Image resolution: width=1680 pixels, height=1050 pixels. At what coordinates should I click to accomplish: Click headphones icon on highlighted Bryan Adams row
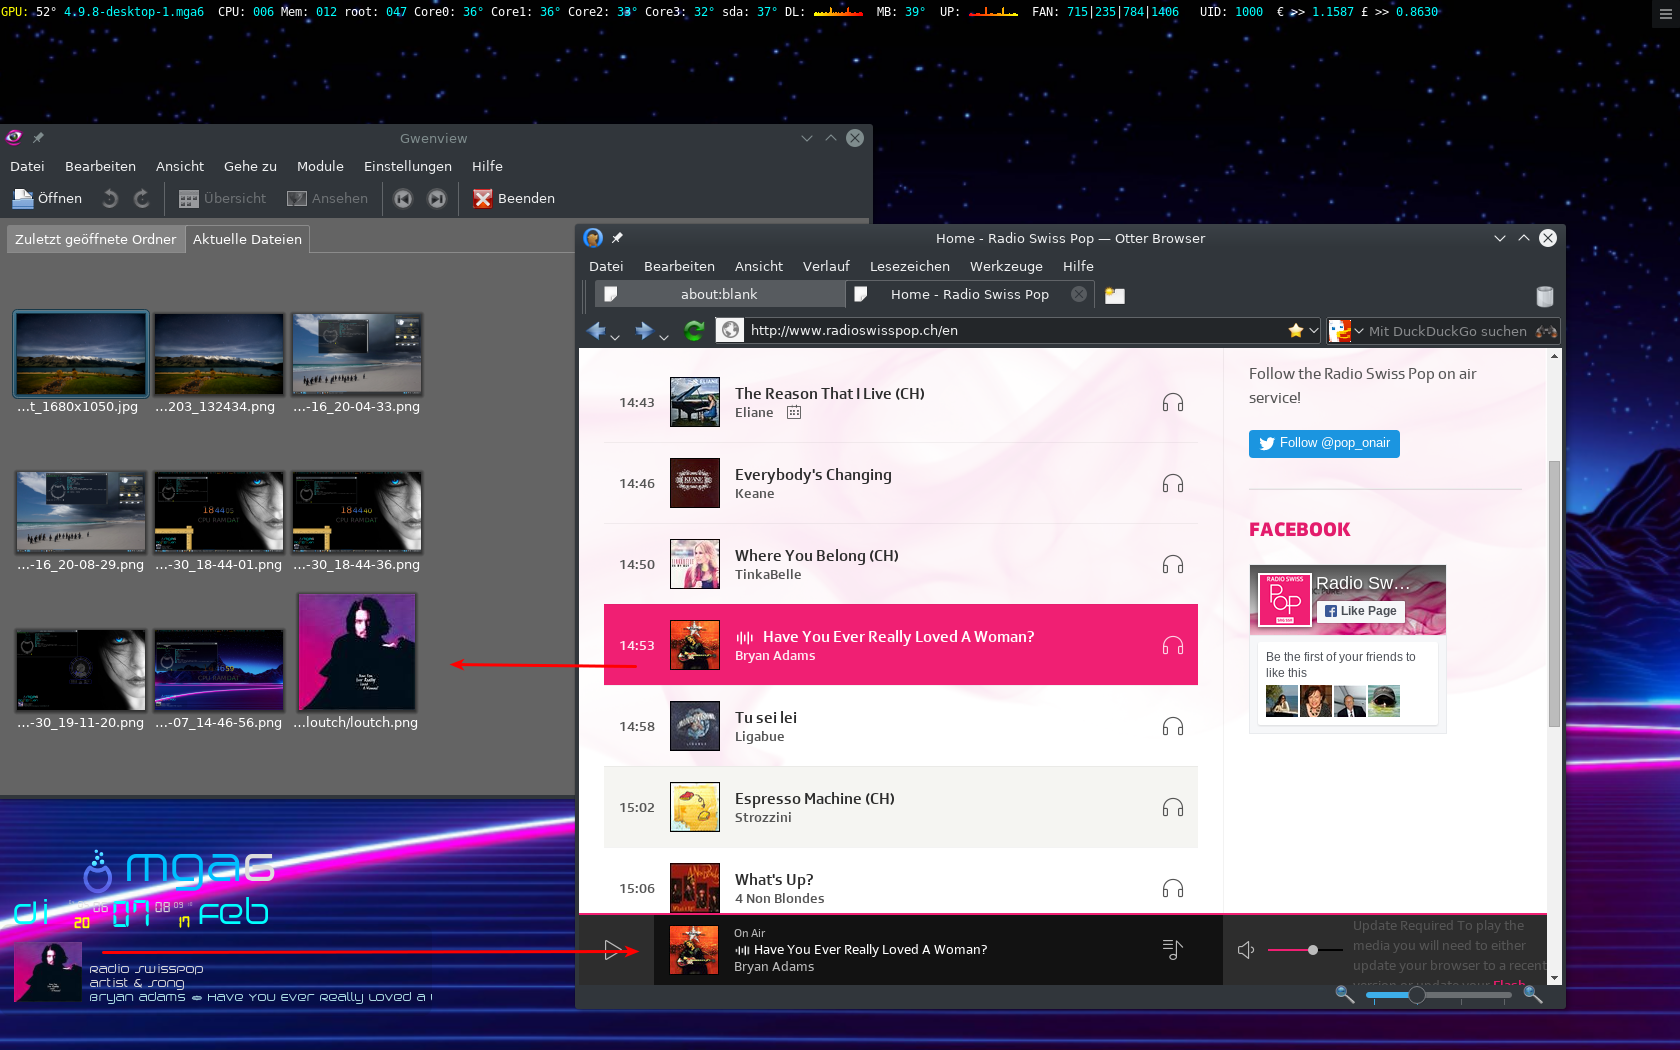coord(1173,646)
